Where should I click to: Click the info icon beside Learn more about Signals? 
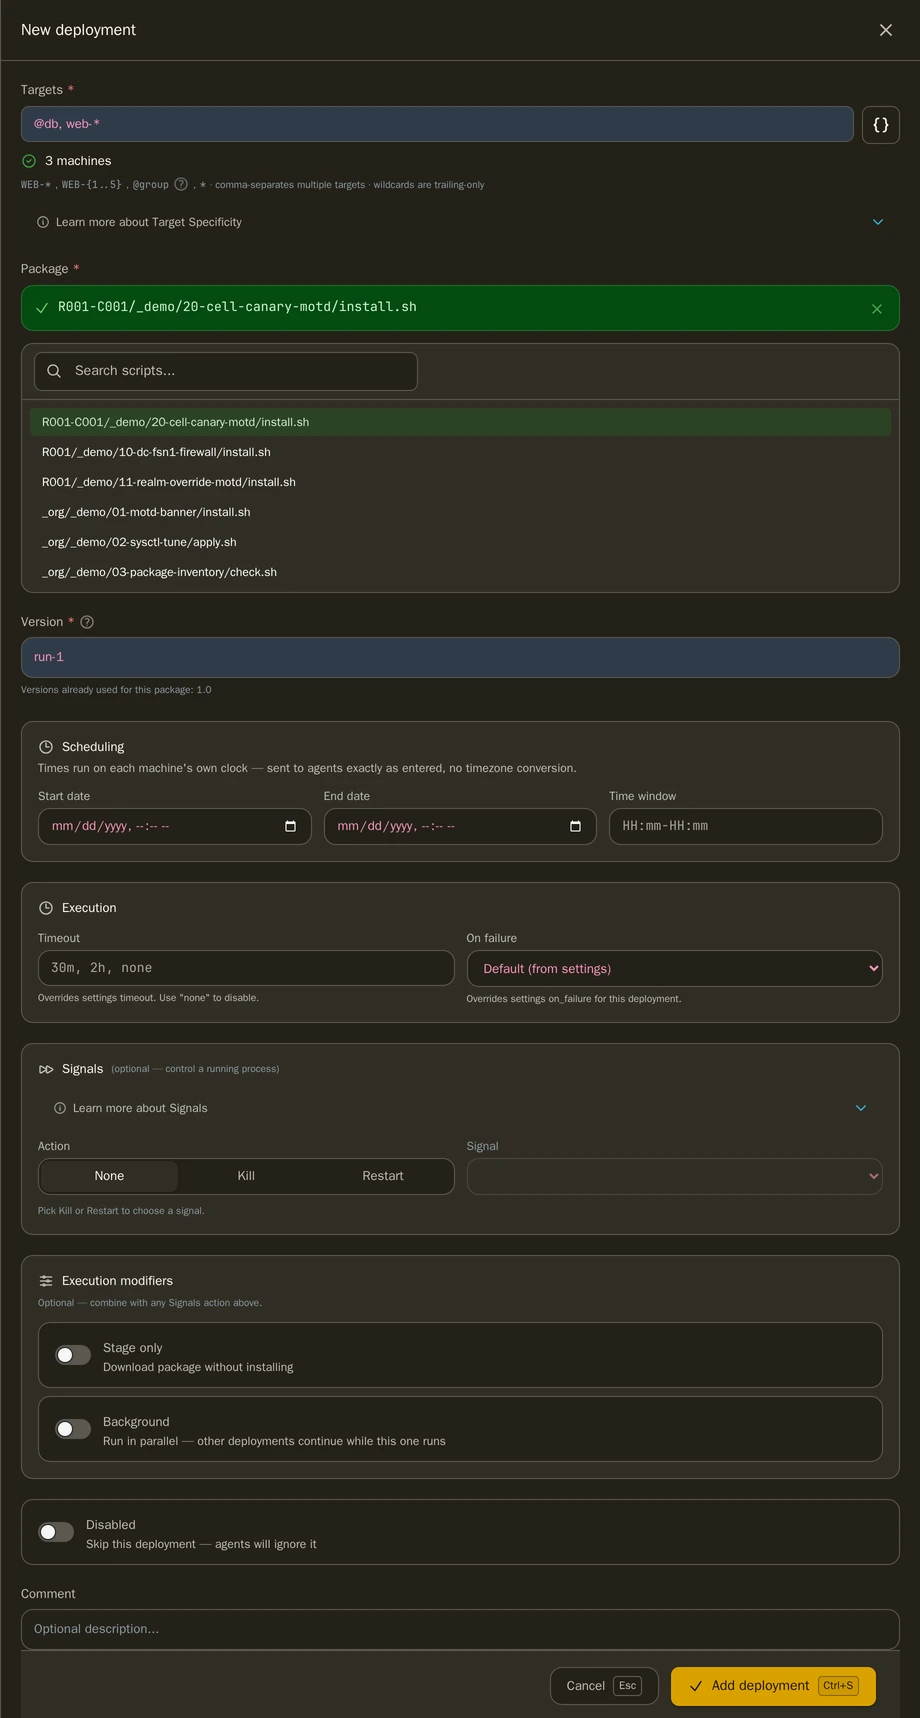60,1108
